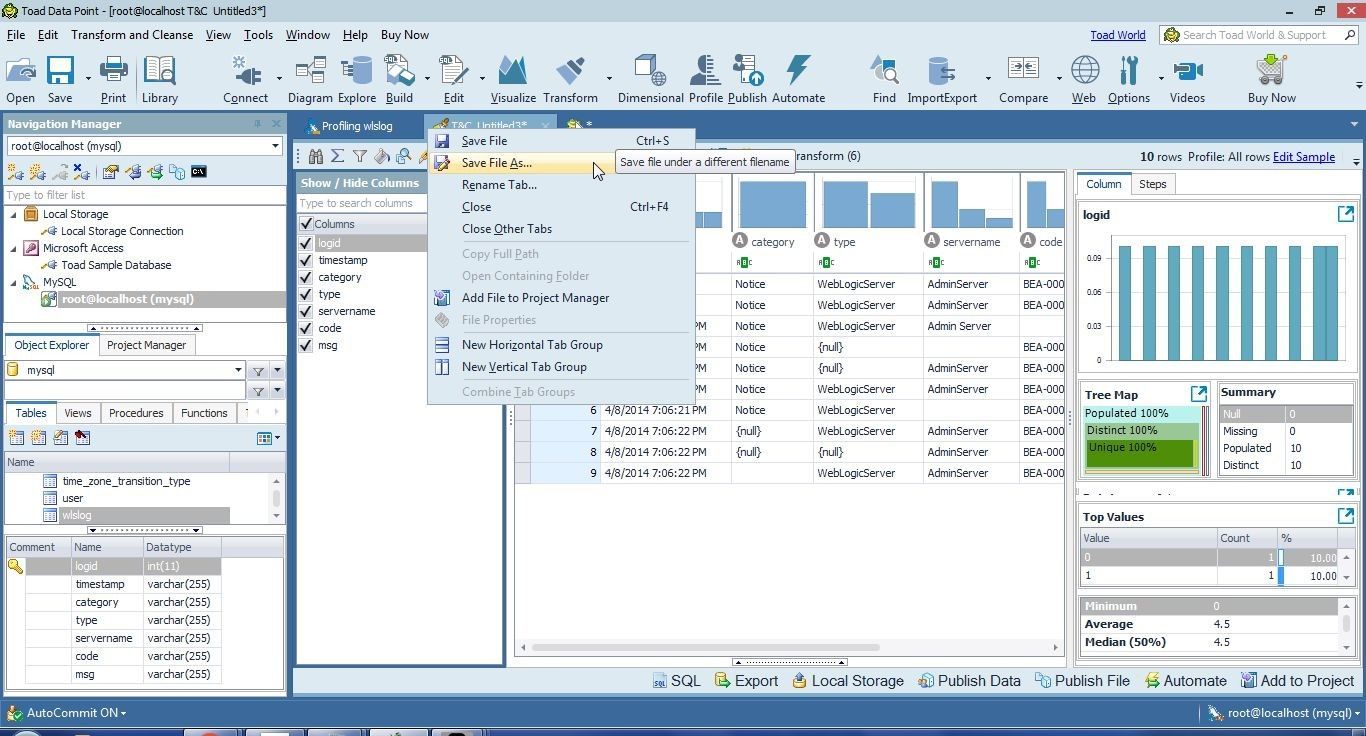Choose New Vertical Tab Group
The image size is (1366, 736).
561,367
